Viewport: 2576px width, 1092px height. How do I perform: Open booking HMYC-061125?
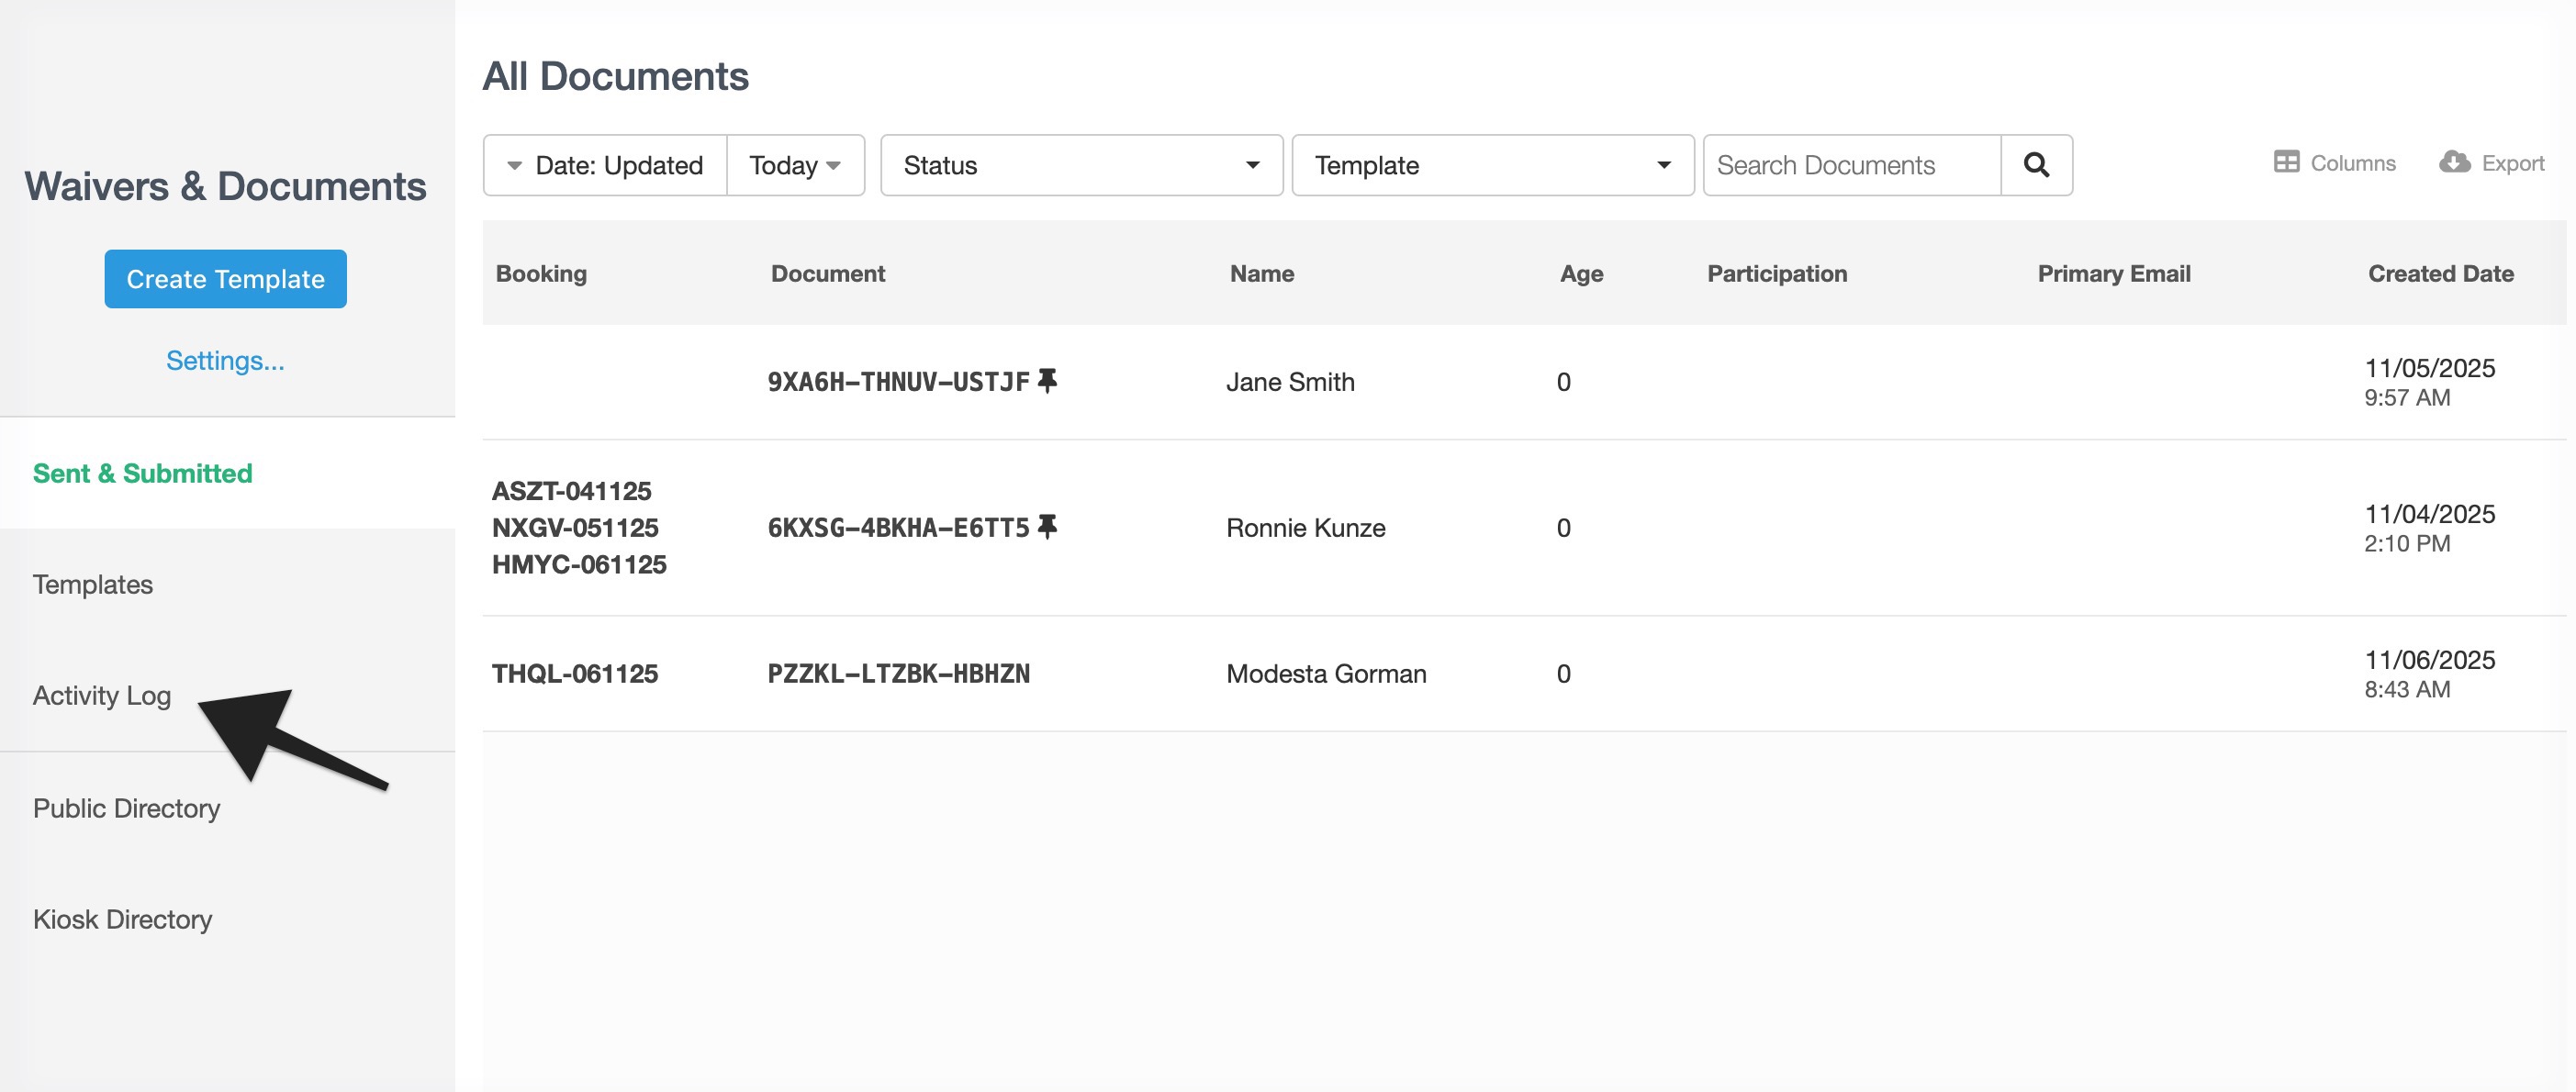[x=579, y=564]
